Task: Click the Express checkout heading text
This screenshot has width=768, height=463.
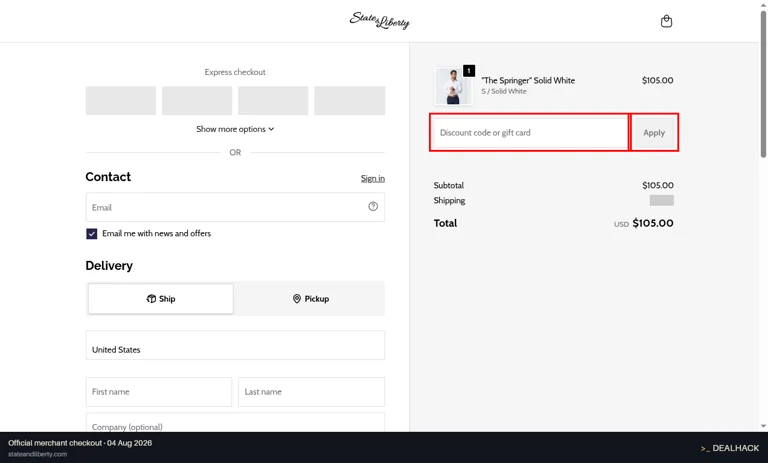Action: point(235,72)
